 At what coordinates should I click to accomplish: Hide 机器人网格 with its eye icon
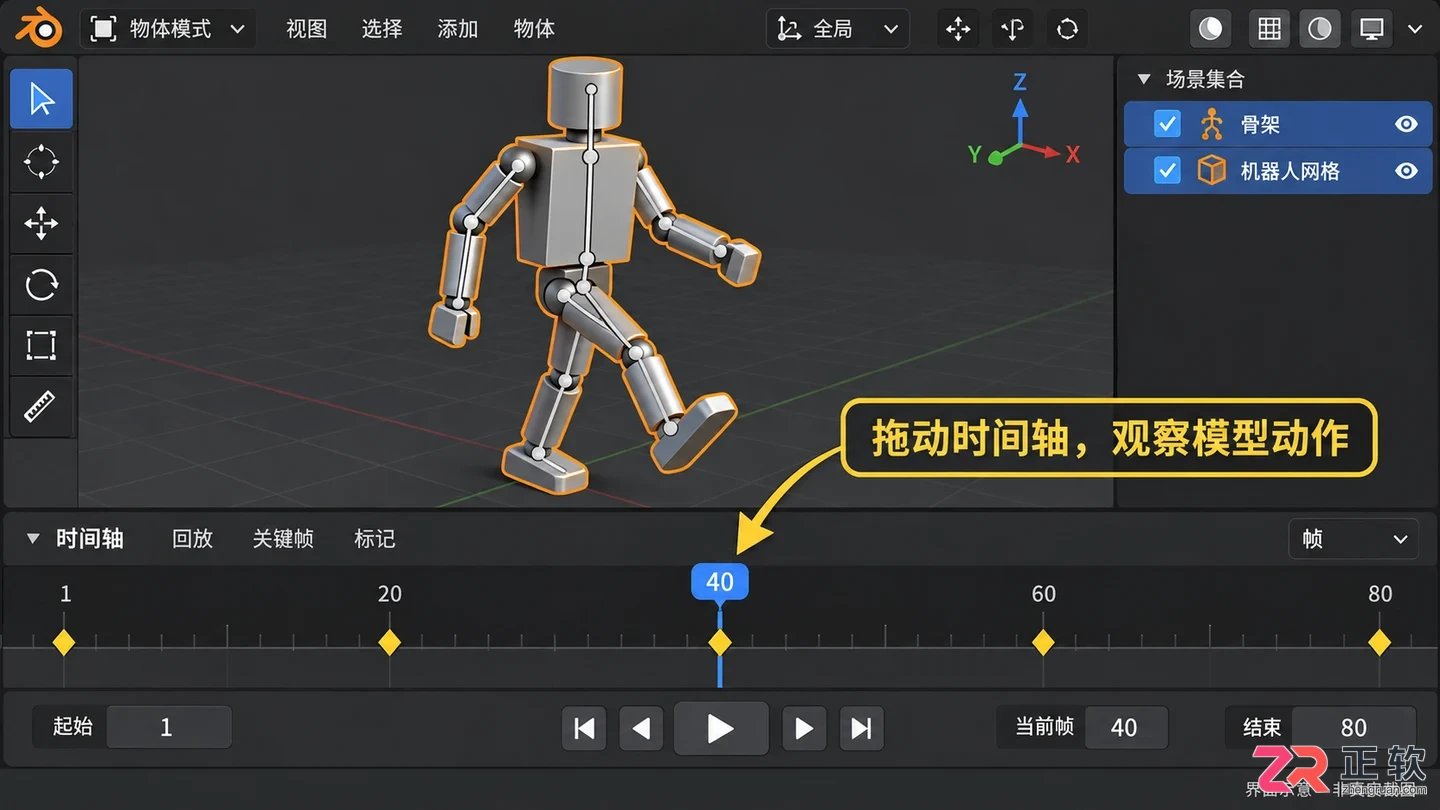click(x=1406, y=171)
